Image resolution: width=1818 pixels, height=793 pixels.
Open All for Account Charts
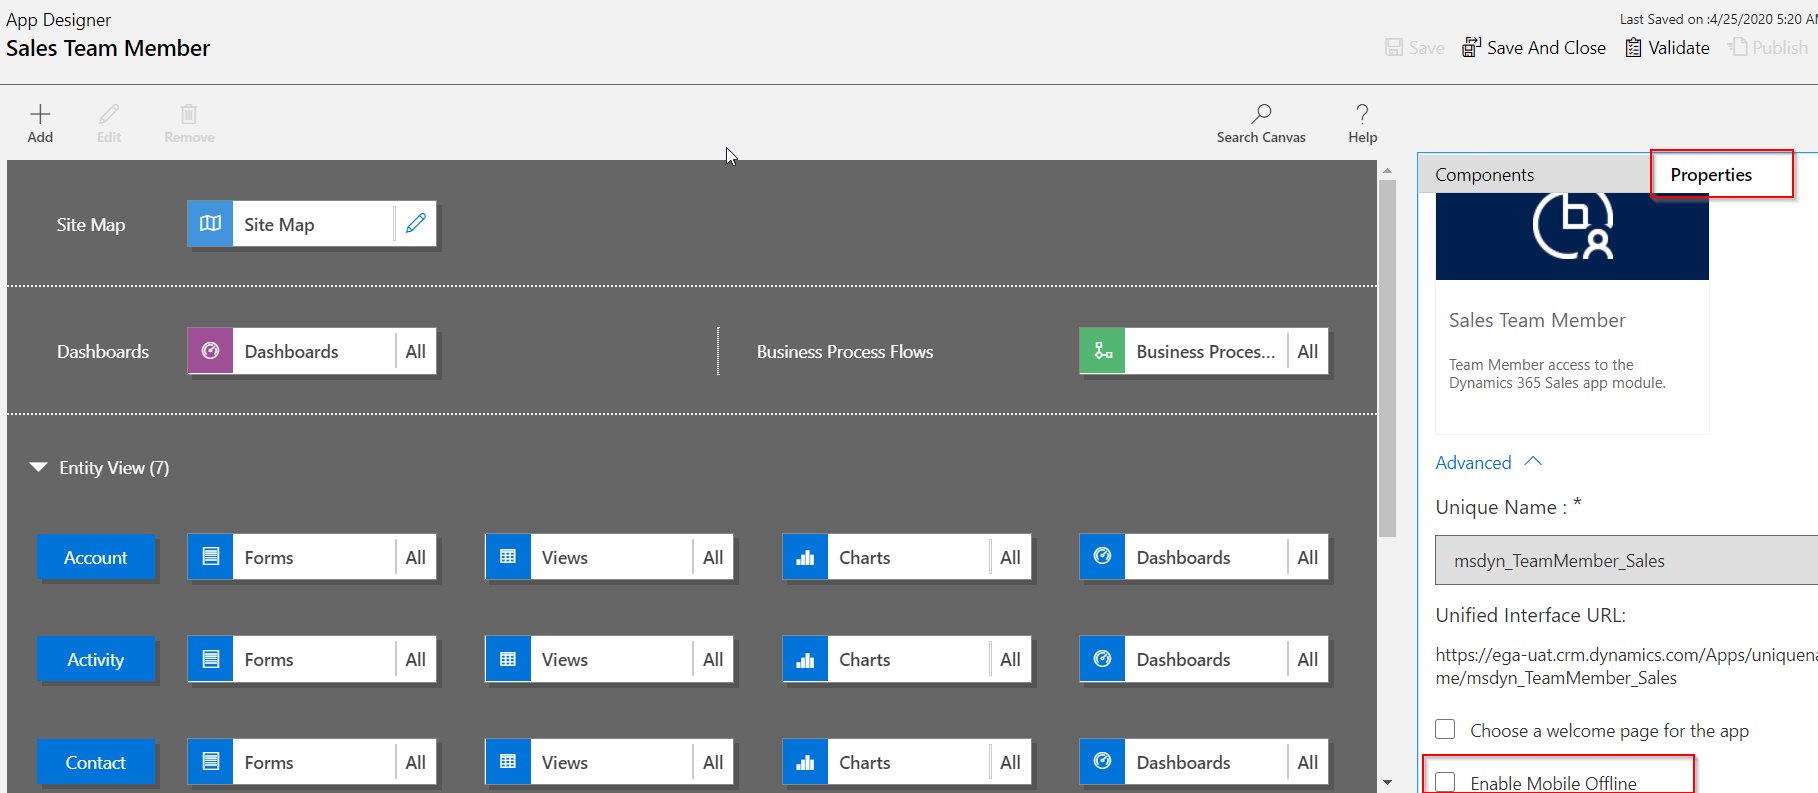tap(1011, 557)
